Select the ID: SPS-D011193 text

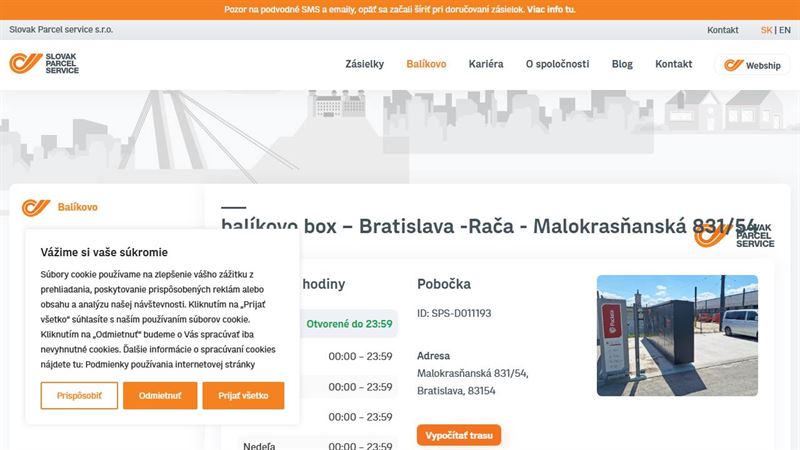454,313
